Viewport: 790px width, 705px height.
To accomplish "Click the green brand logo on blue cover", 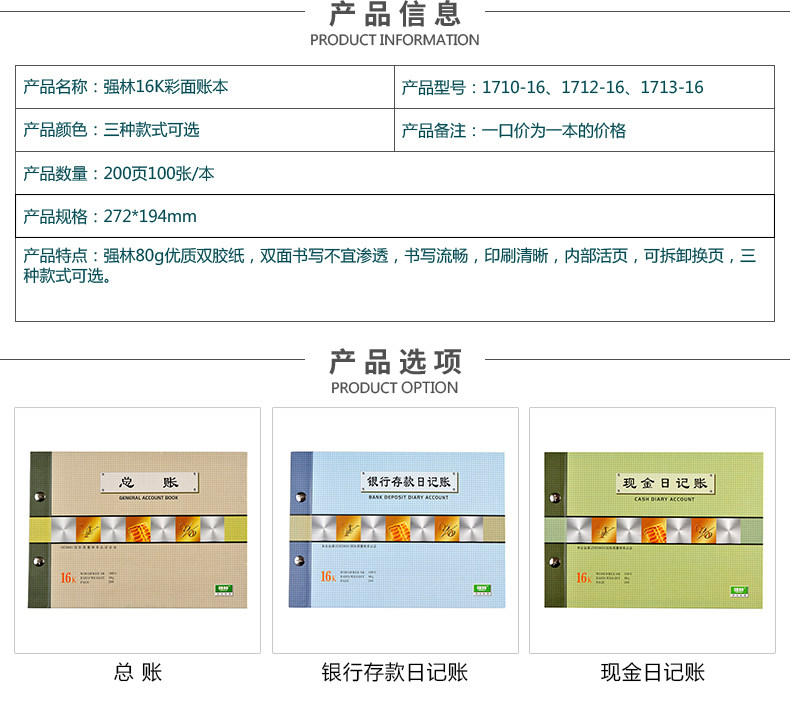I will pos(482,589).
